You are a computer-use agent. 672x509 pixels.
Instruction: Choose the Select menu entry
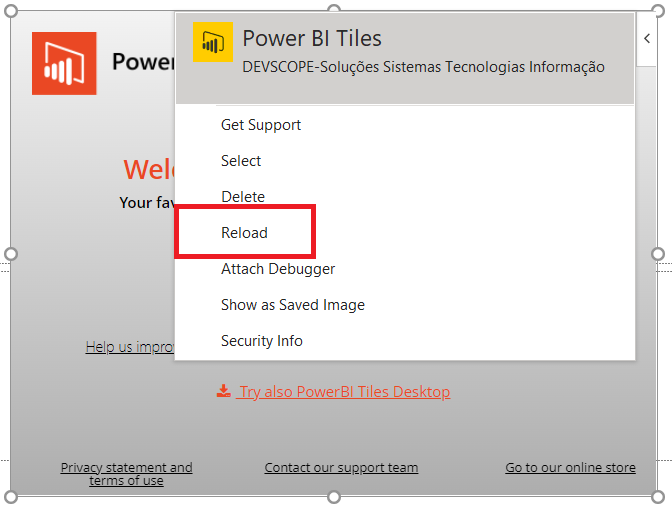pyautogui.click(x=241, y=161)
